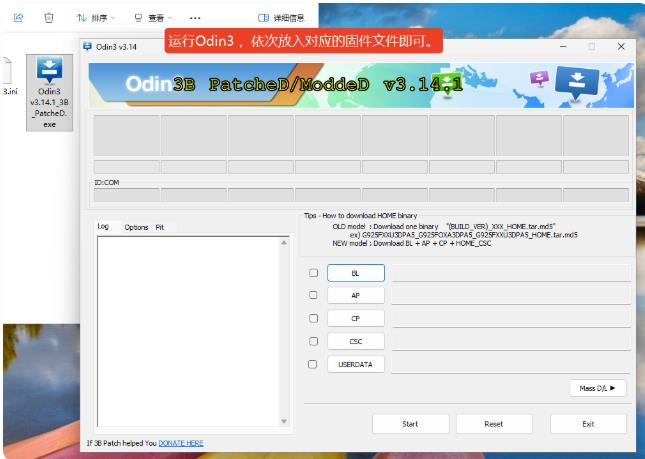Screen dimensions: 645x459
Task: Click the USERDATA file path field
Action: (x=511, y=365)
